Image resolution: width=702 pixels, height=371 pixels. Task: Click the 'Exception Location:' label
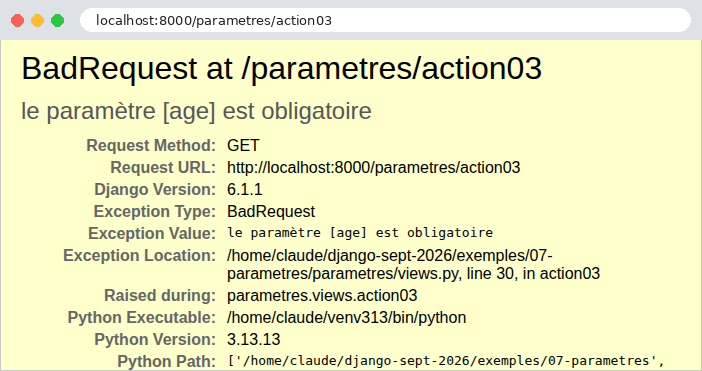coord(139,256)
